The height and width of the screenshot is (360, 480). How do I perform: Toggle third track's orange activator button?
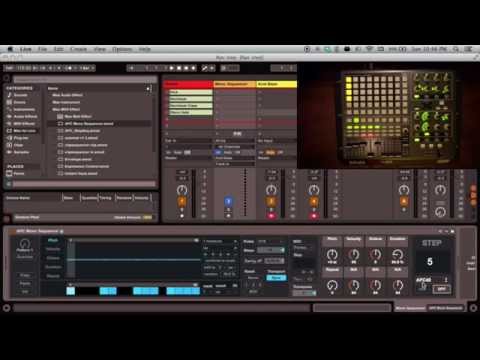click(271, 201)
